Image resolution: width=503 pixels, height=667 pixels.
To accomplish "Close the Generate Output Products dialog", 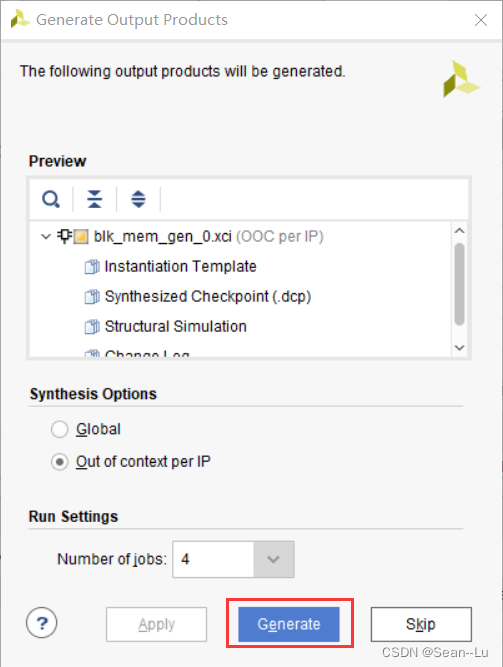I will point(481,20).
